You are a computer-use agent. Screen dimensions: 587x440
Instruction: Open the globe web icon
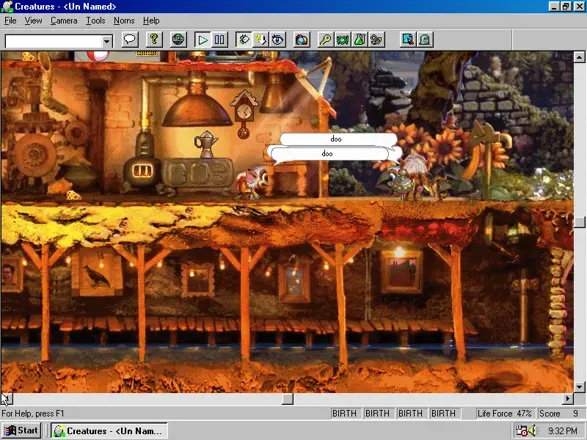178,39
